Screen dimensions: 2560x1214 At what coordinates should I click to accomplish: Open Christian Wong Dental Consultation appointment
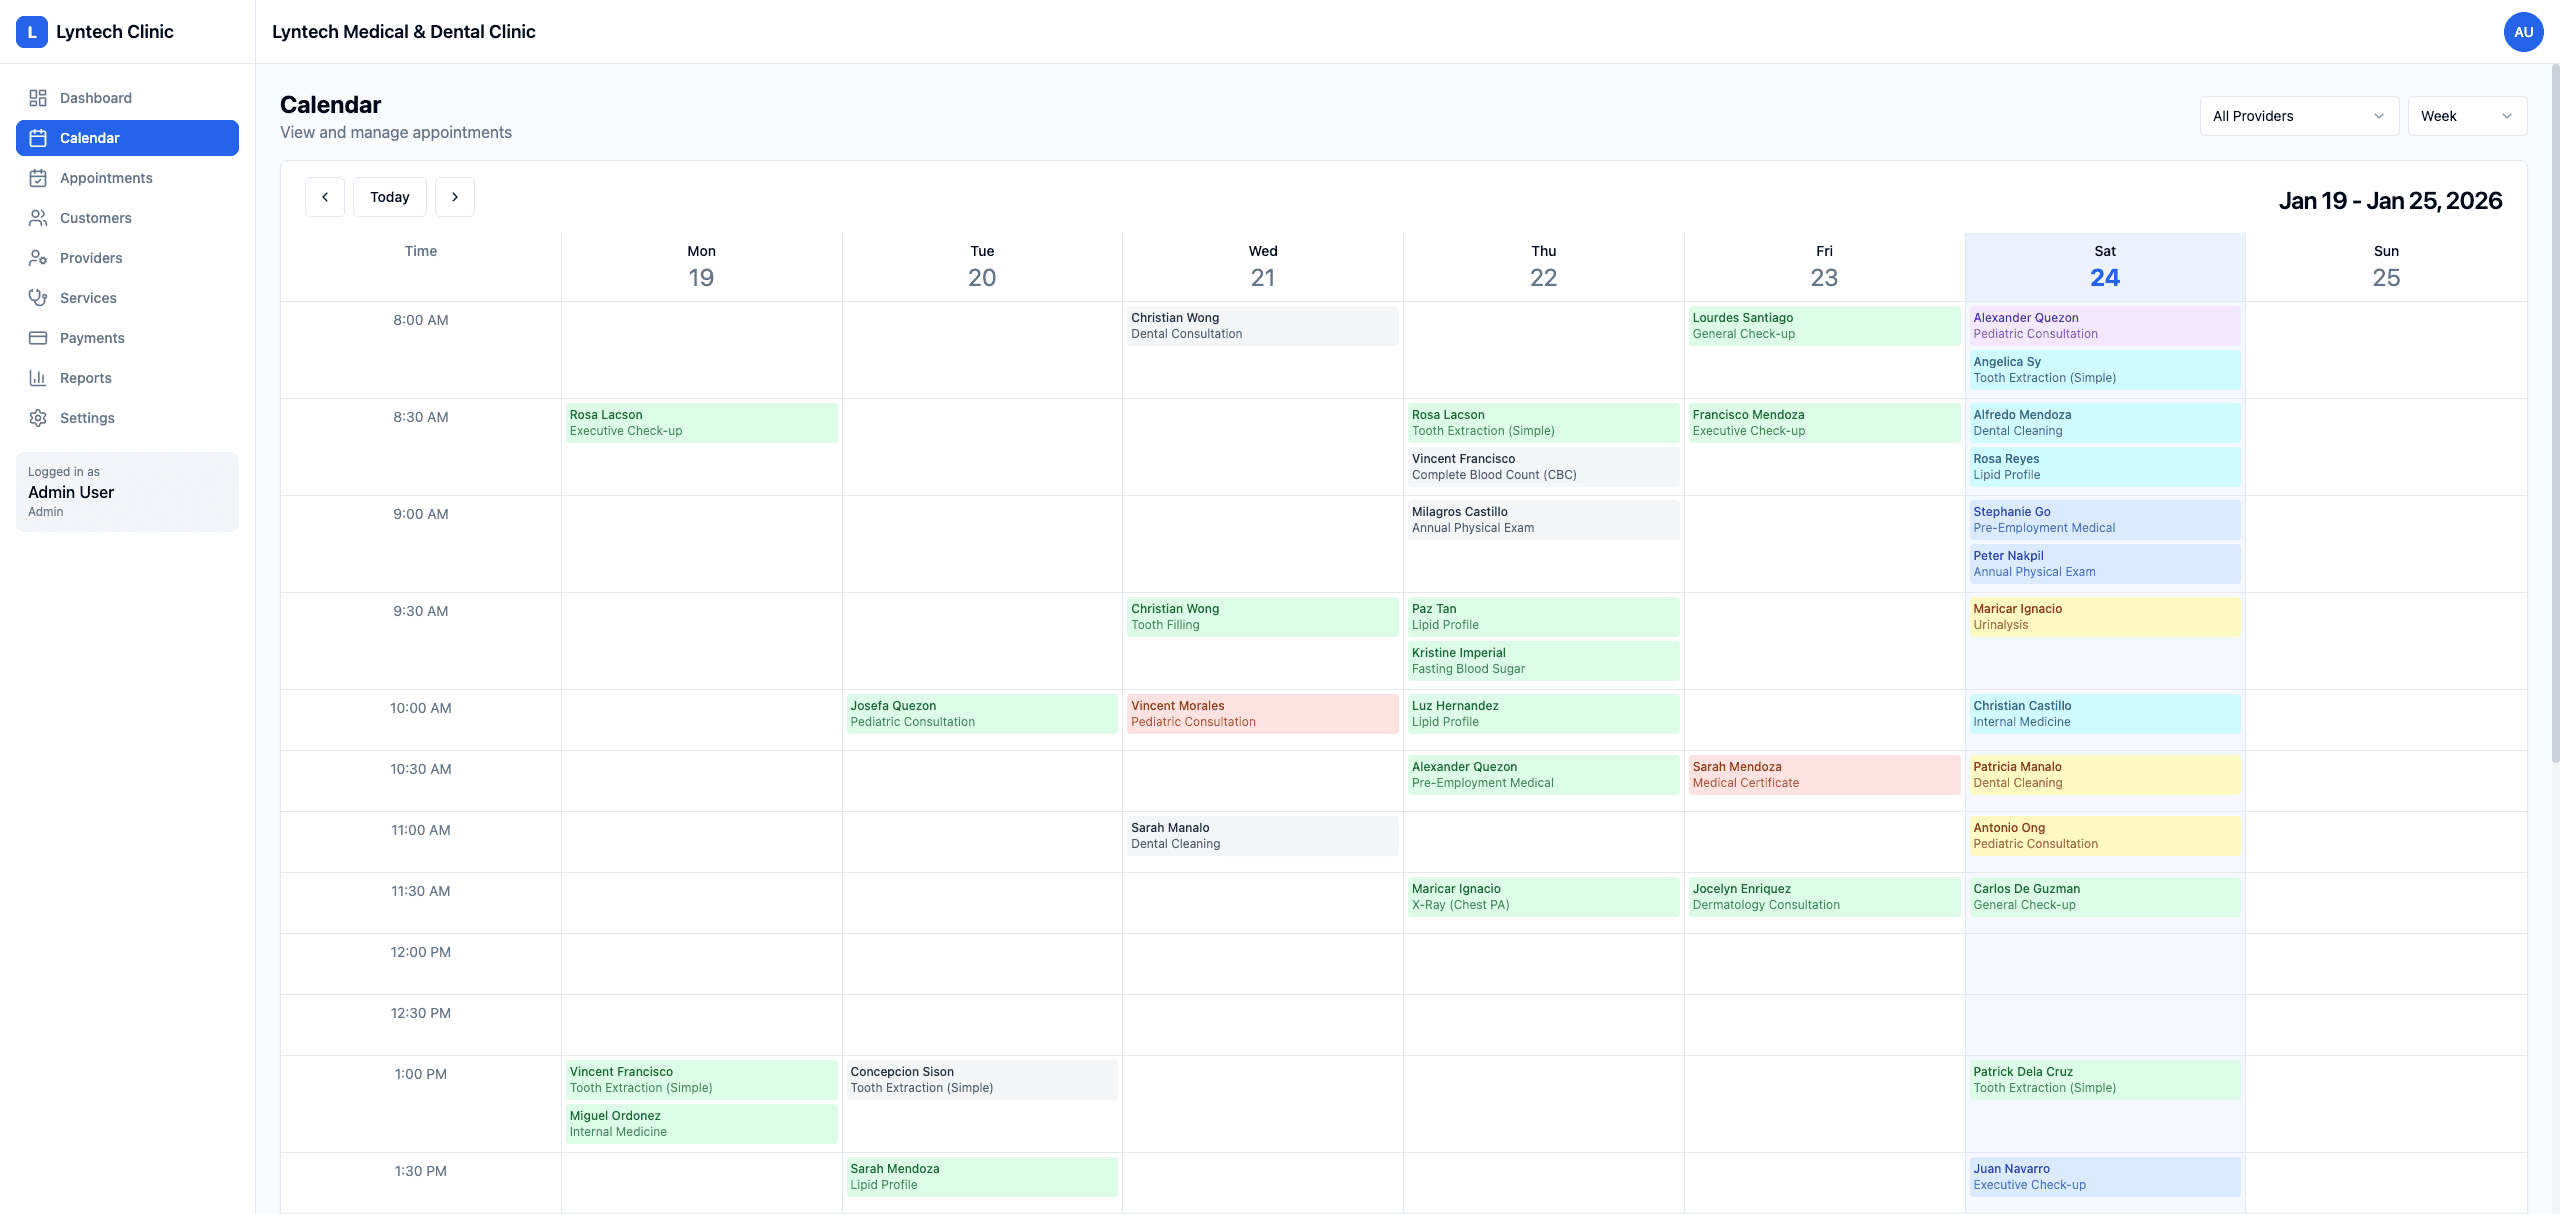pos(1262,326)
